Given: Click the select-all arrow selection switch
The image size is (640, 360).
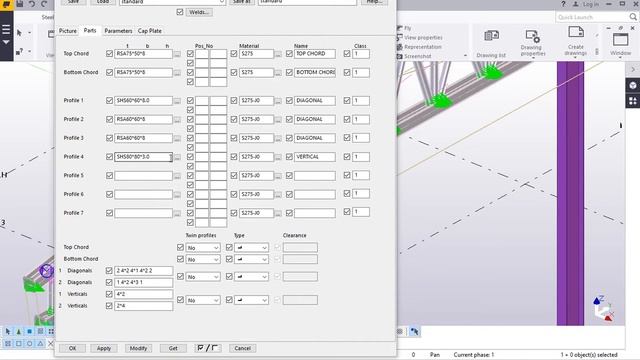Looking at the screenshot, I should [8, 331].
